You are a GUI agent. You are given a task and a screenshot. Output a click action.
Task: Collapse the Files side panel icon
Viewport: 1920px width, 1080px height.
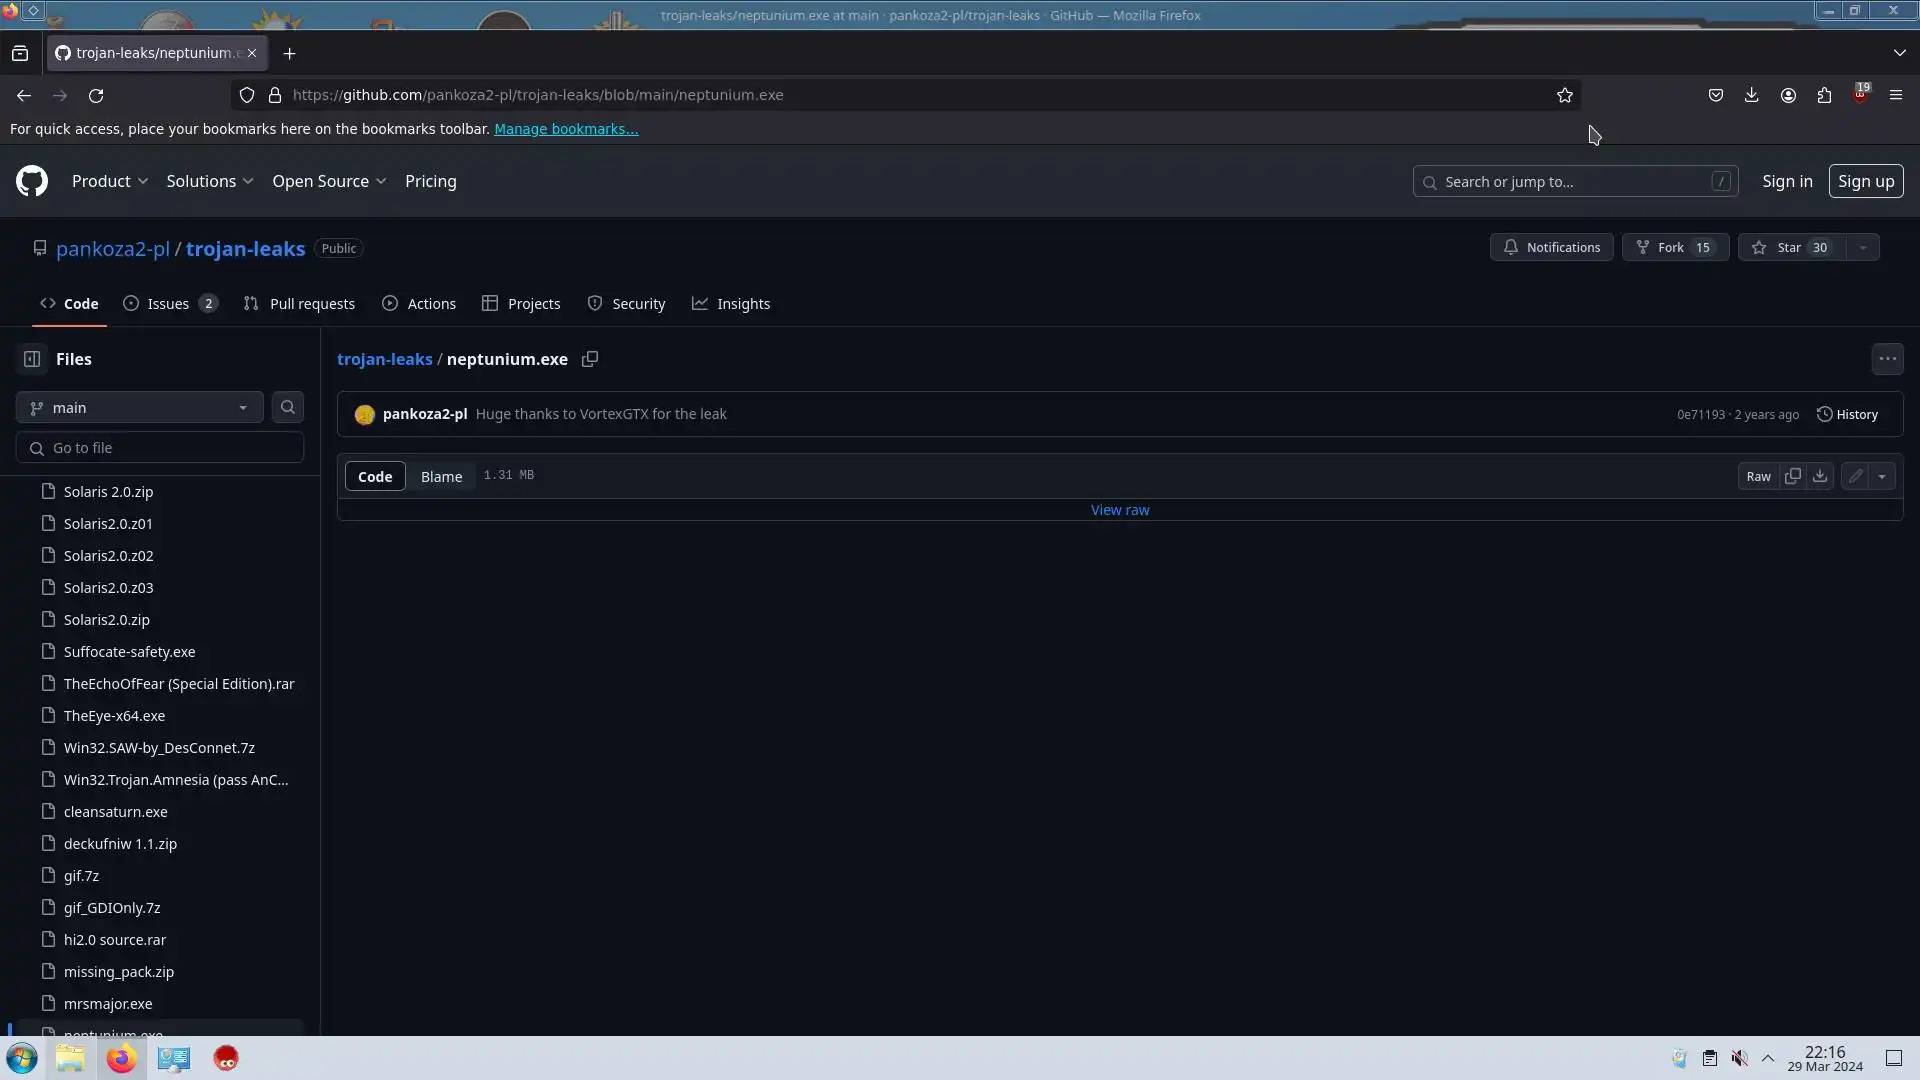pyautogui.click(x=32, y=359)
